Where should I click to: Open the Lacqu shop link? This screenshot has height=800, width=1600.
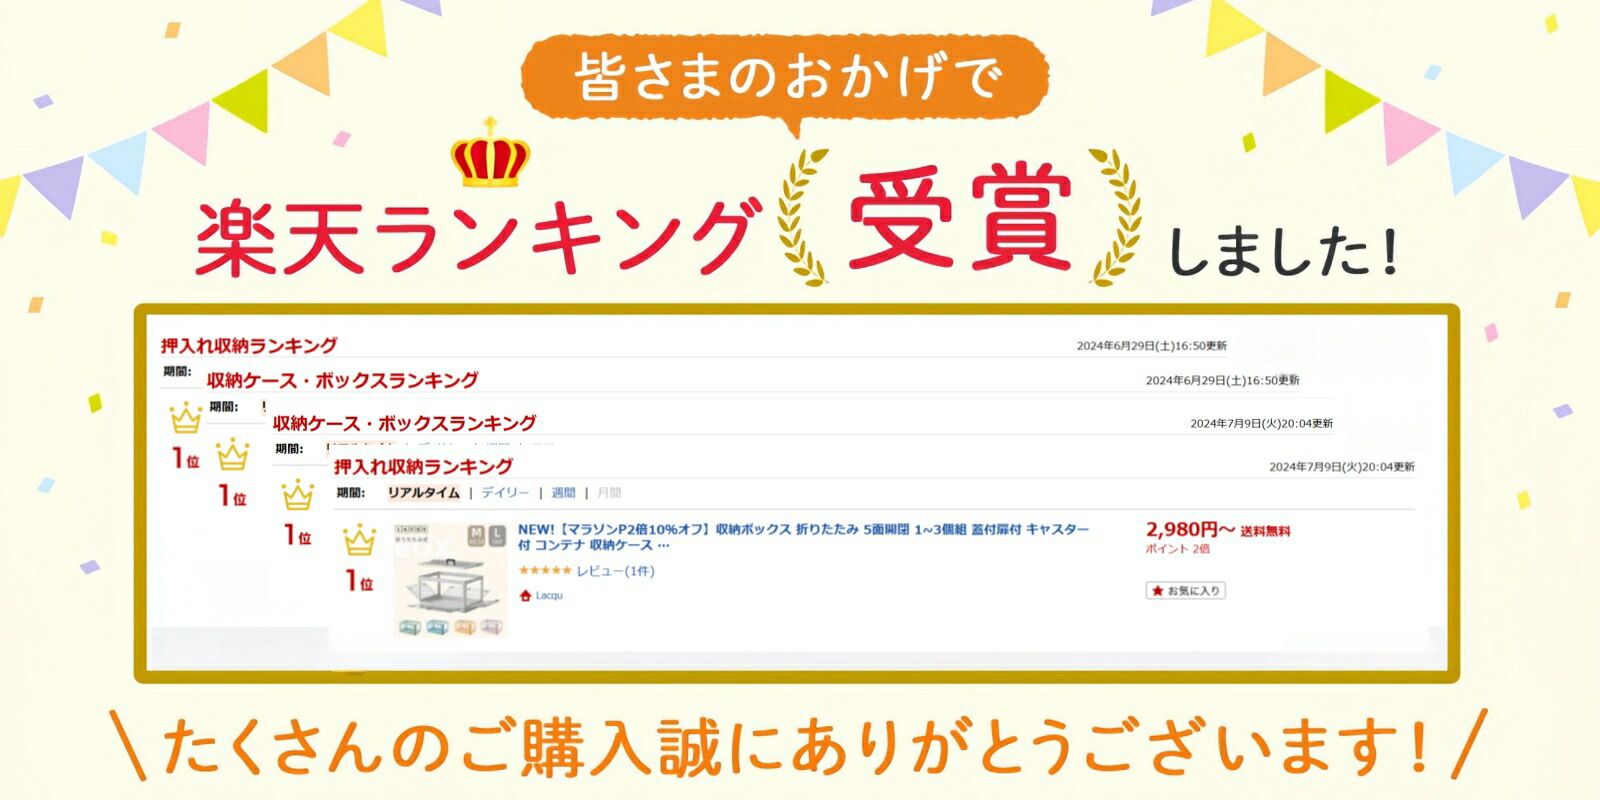(x=549, y=595)
